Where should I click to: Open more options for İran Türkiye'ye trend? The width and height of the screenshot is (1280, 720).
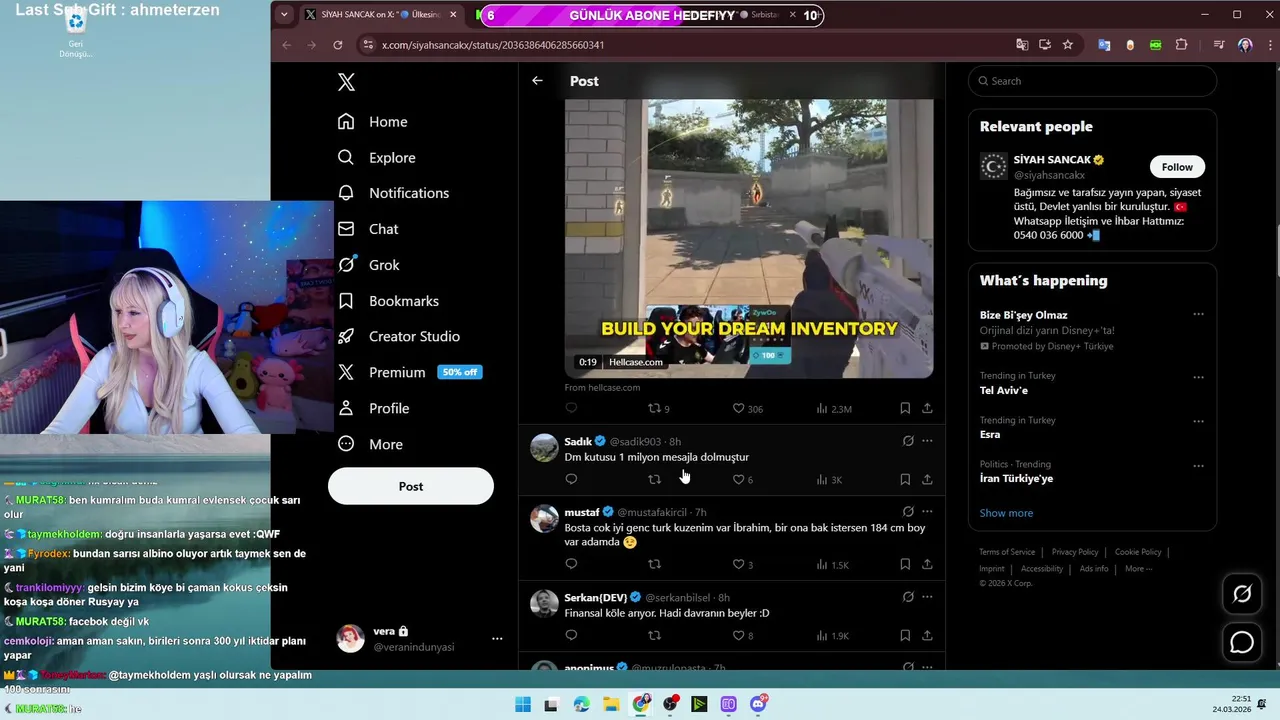[1198, 466]
